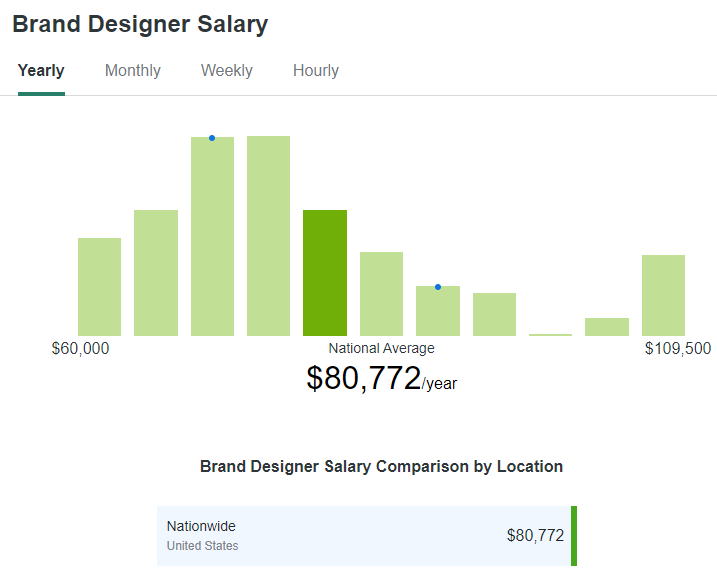Click the large $80,772/year average figure
The image size is (717, 580).
pos(381,378)
